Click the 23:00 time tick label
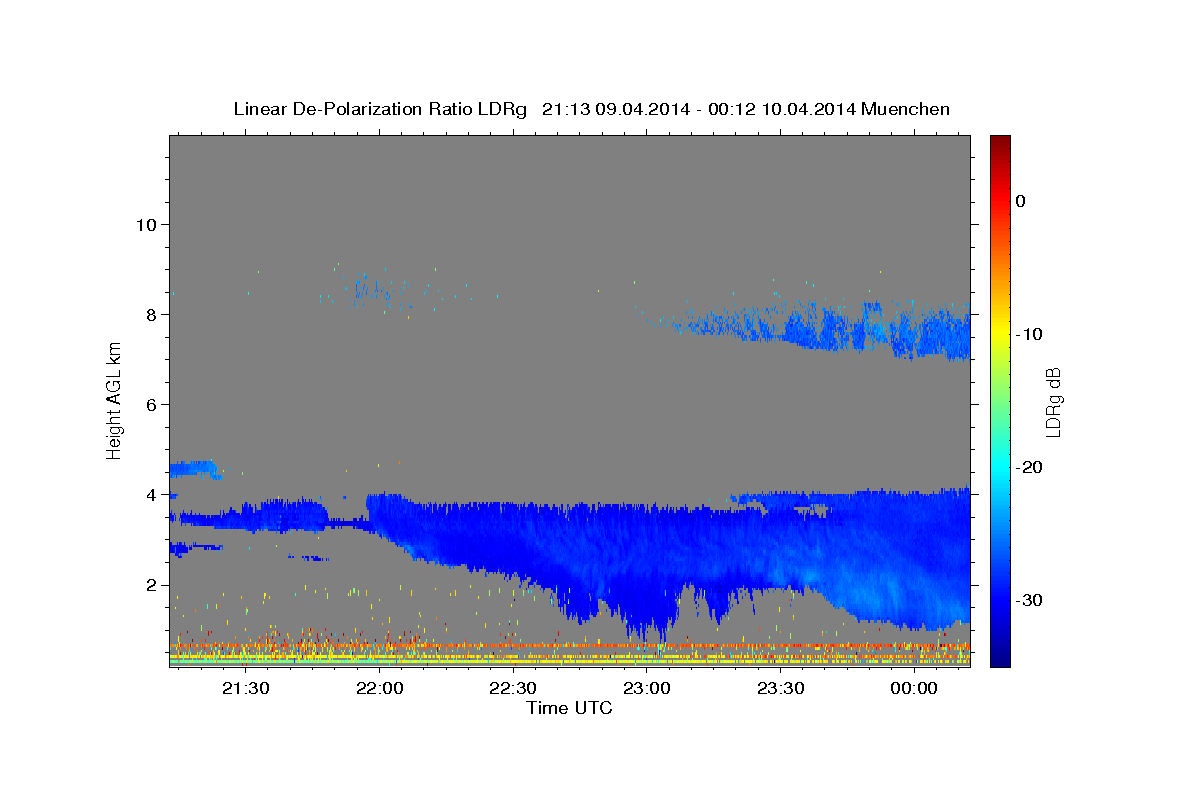1200x800 pixels. [x=647, y=688]
